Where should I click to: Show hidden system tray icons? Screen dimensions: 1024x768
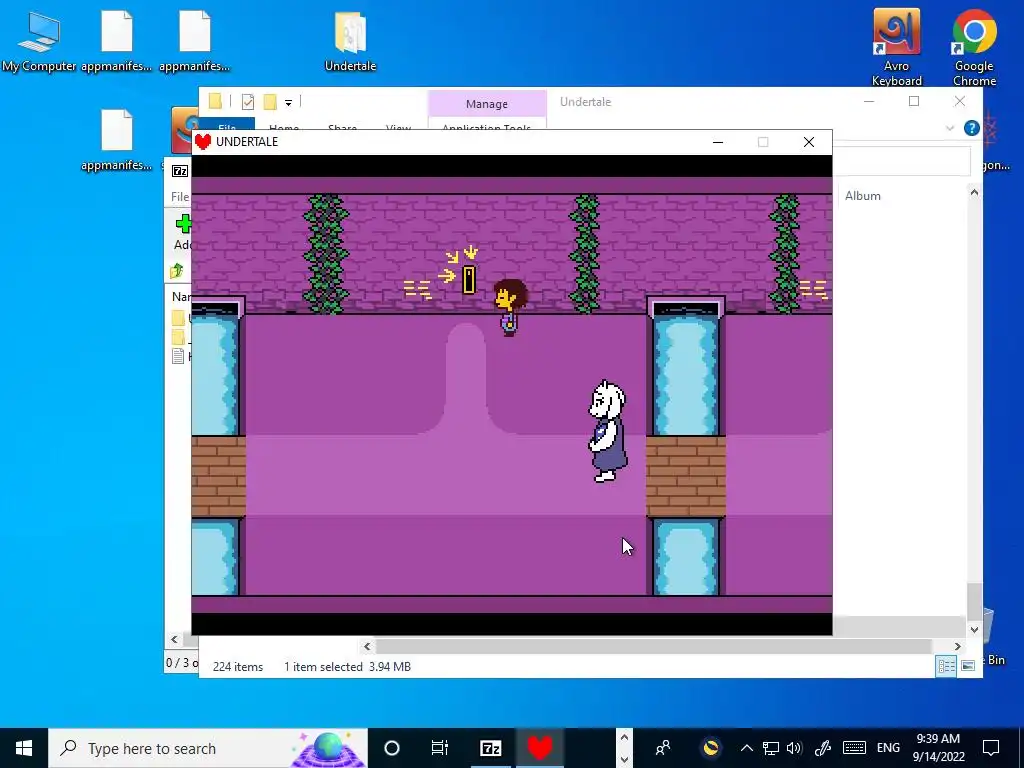[746, 748]
